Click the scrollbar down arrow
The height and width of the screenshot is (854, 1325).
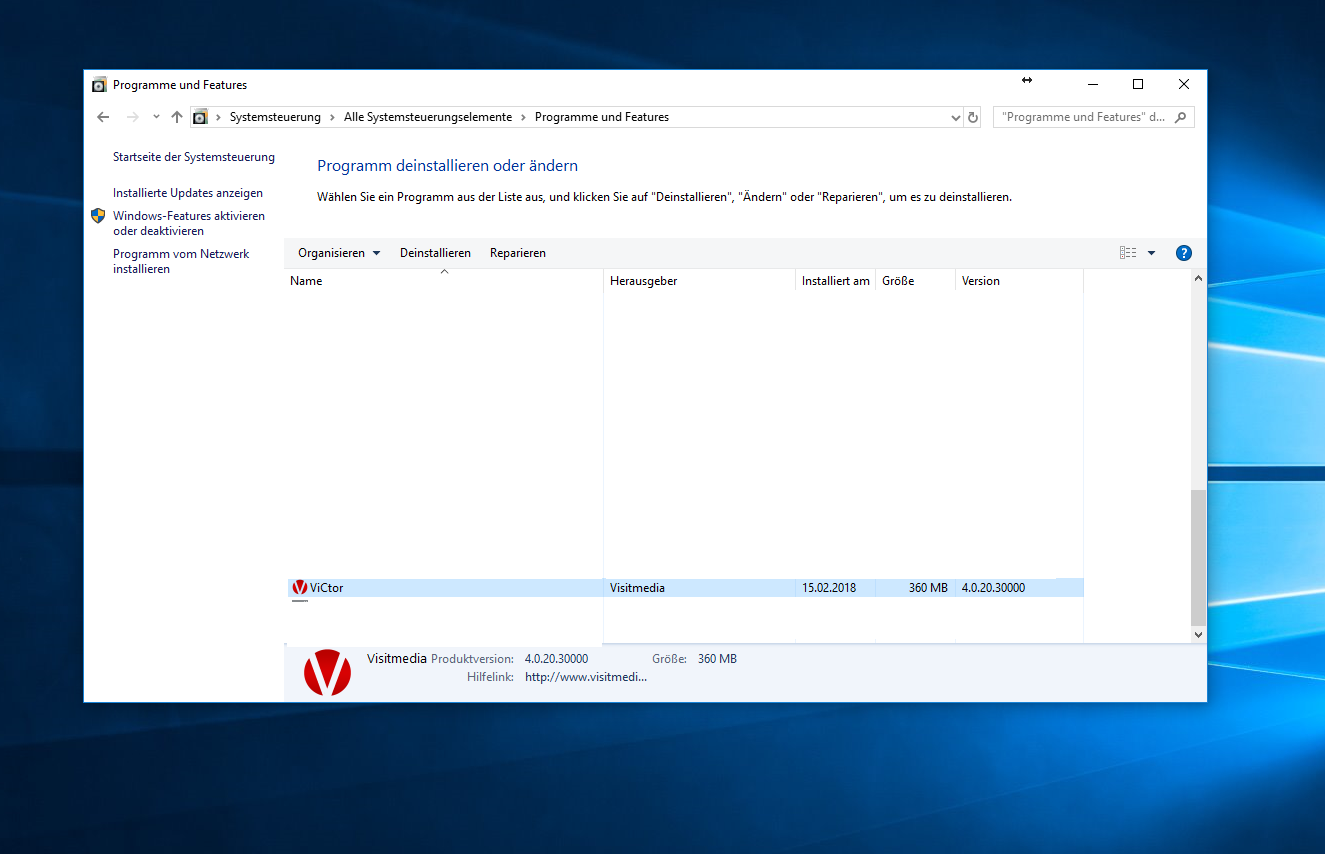click(x=1198, y=634)
